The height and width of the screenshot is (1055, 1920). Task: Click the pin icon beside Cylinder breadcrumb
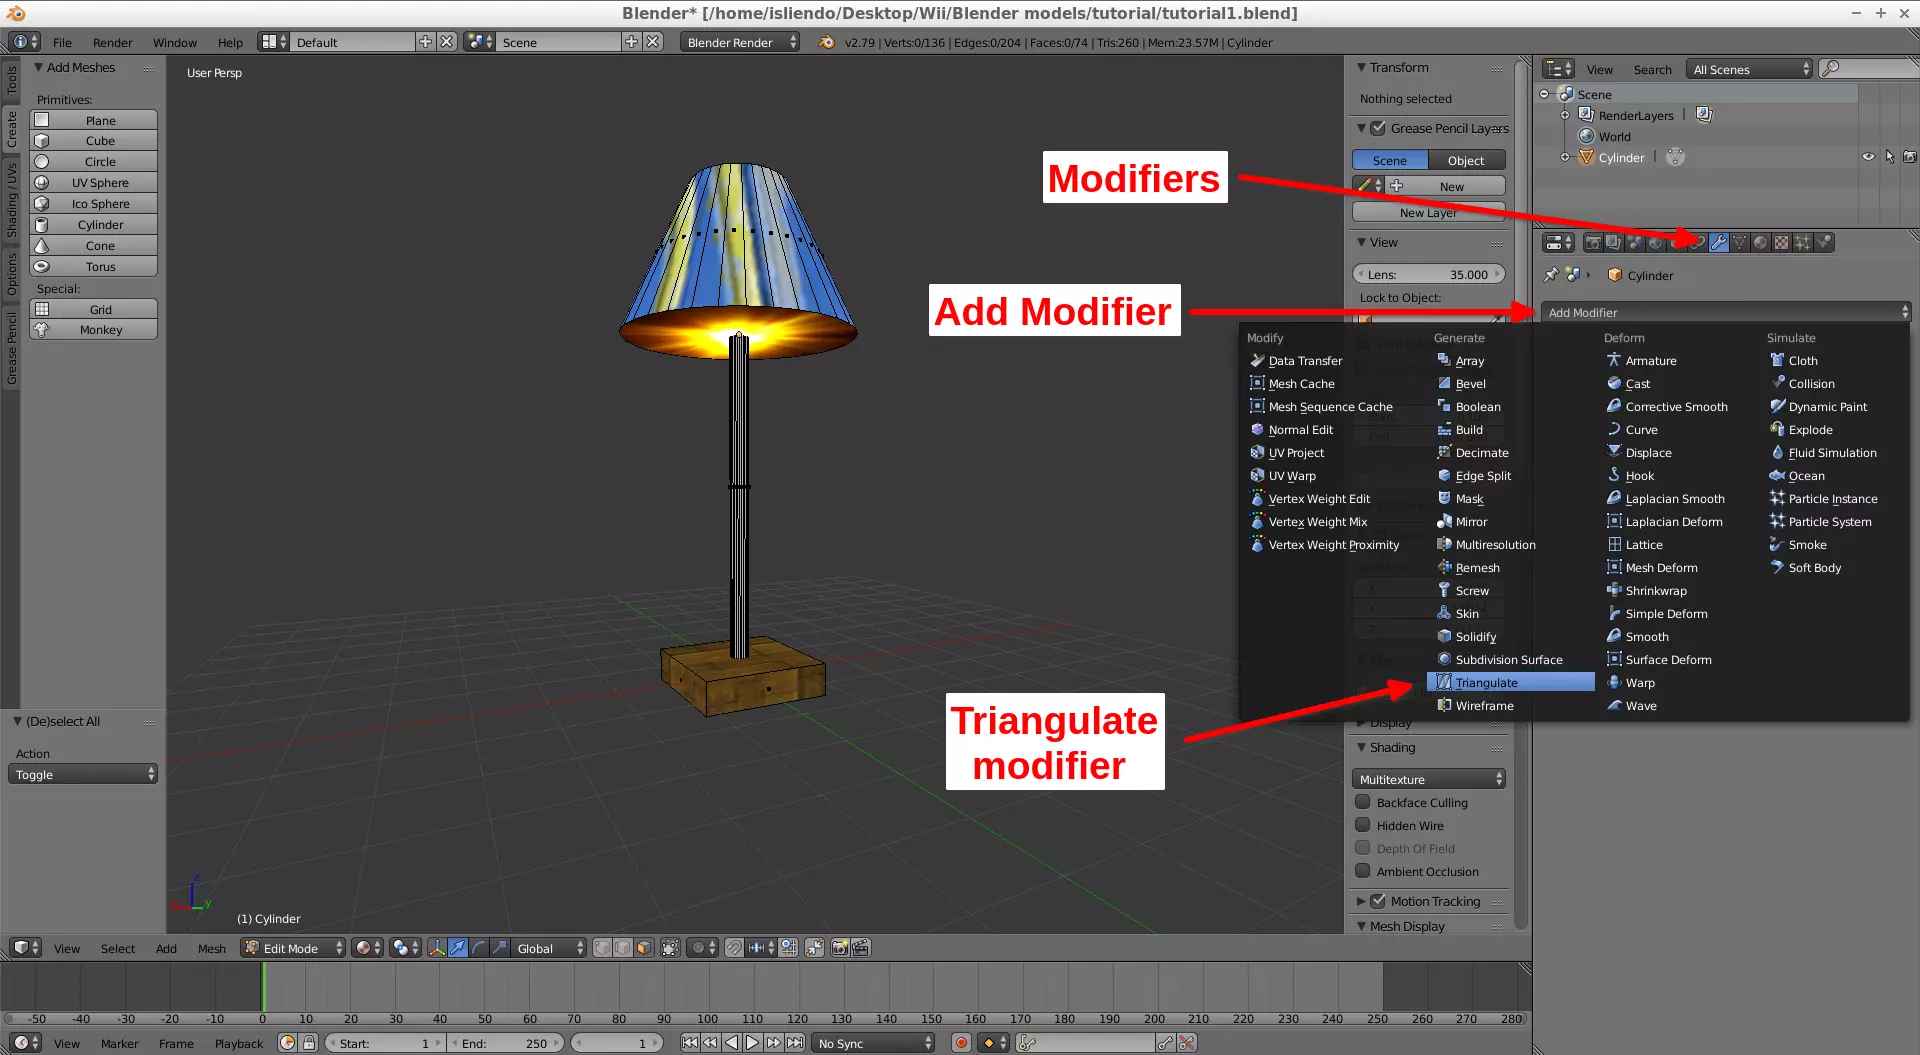1551,275
